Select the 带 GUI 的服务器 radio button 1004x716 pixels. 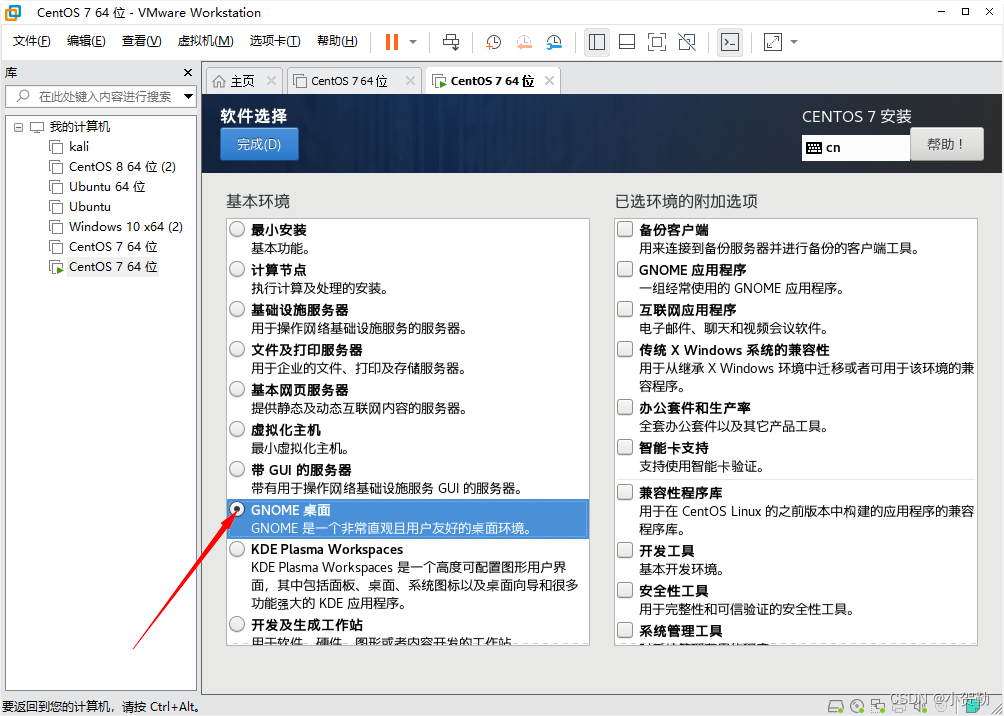tap(237, 468)
